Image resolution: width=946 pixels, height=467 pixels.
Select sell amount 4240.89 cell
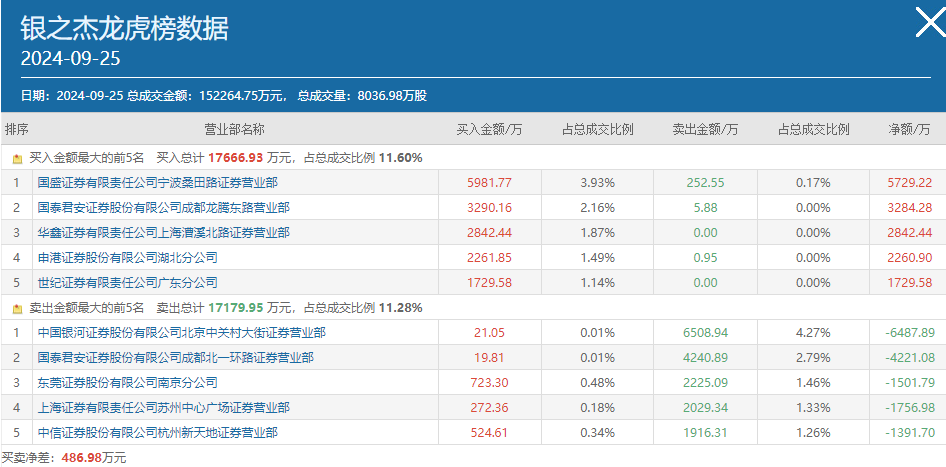point(705,358)
